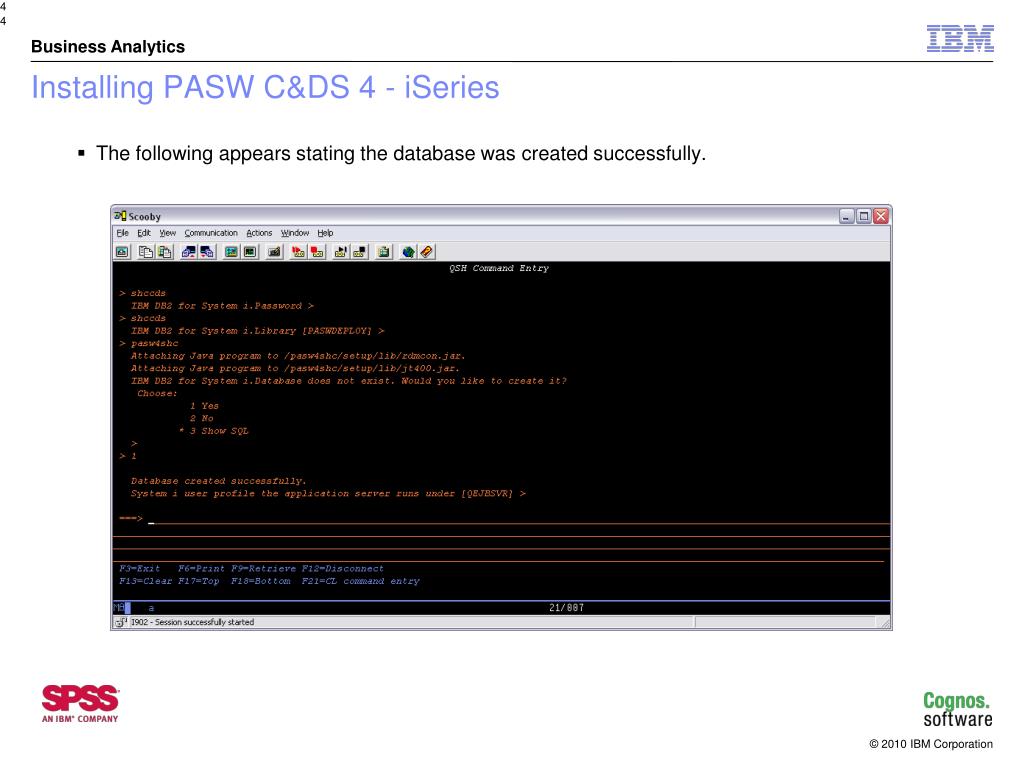Click the '1 Yes' option text

click(204, 406)
